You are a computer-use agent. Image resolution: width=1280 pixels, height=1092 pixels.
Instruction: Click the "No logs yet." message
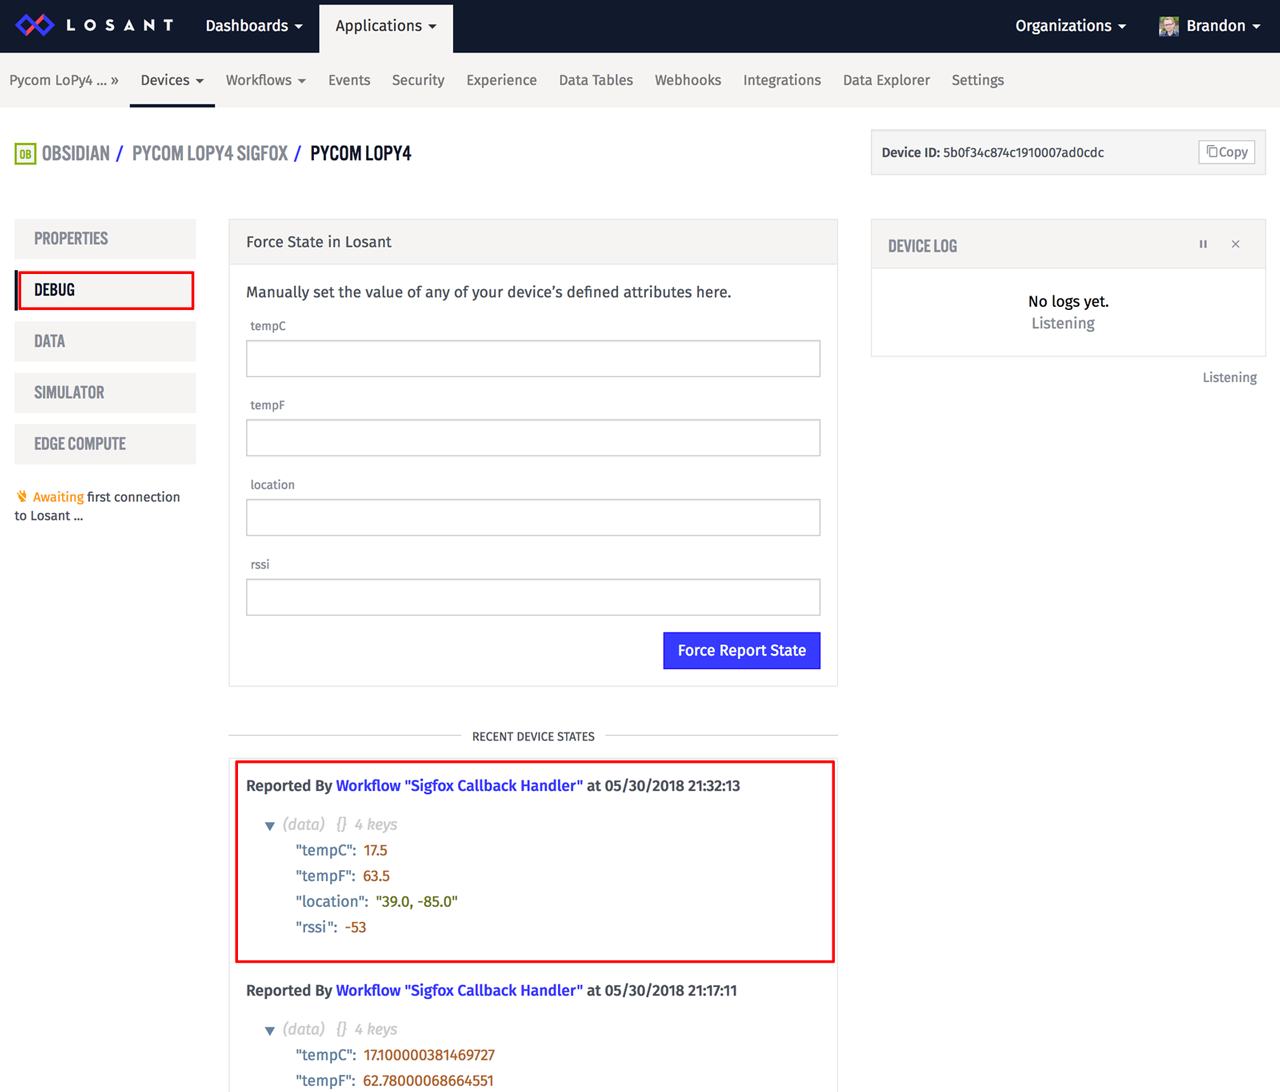pos(1068,302)
